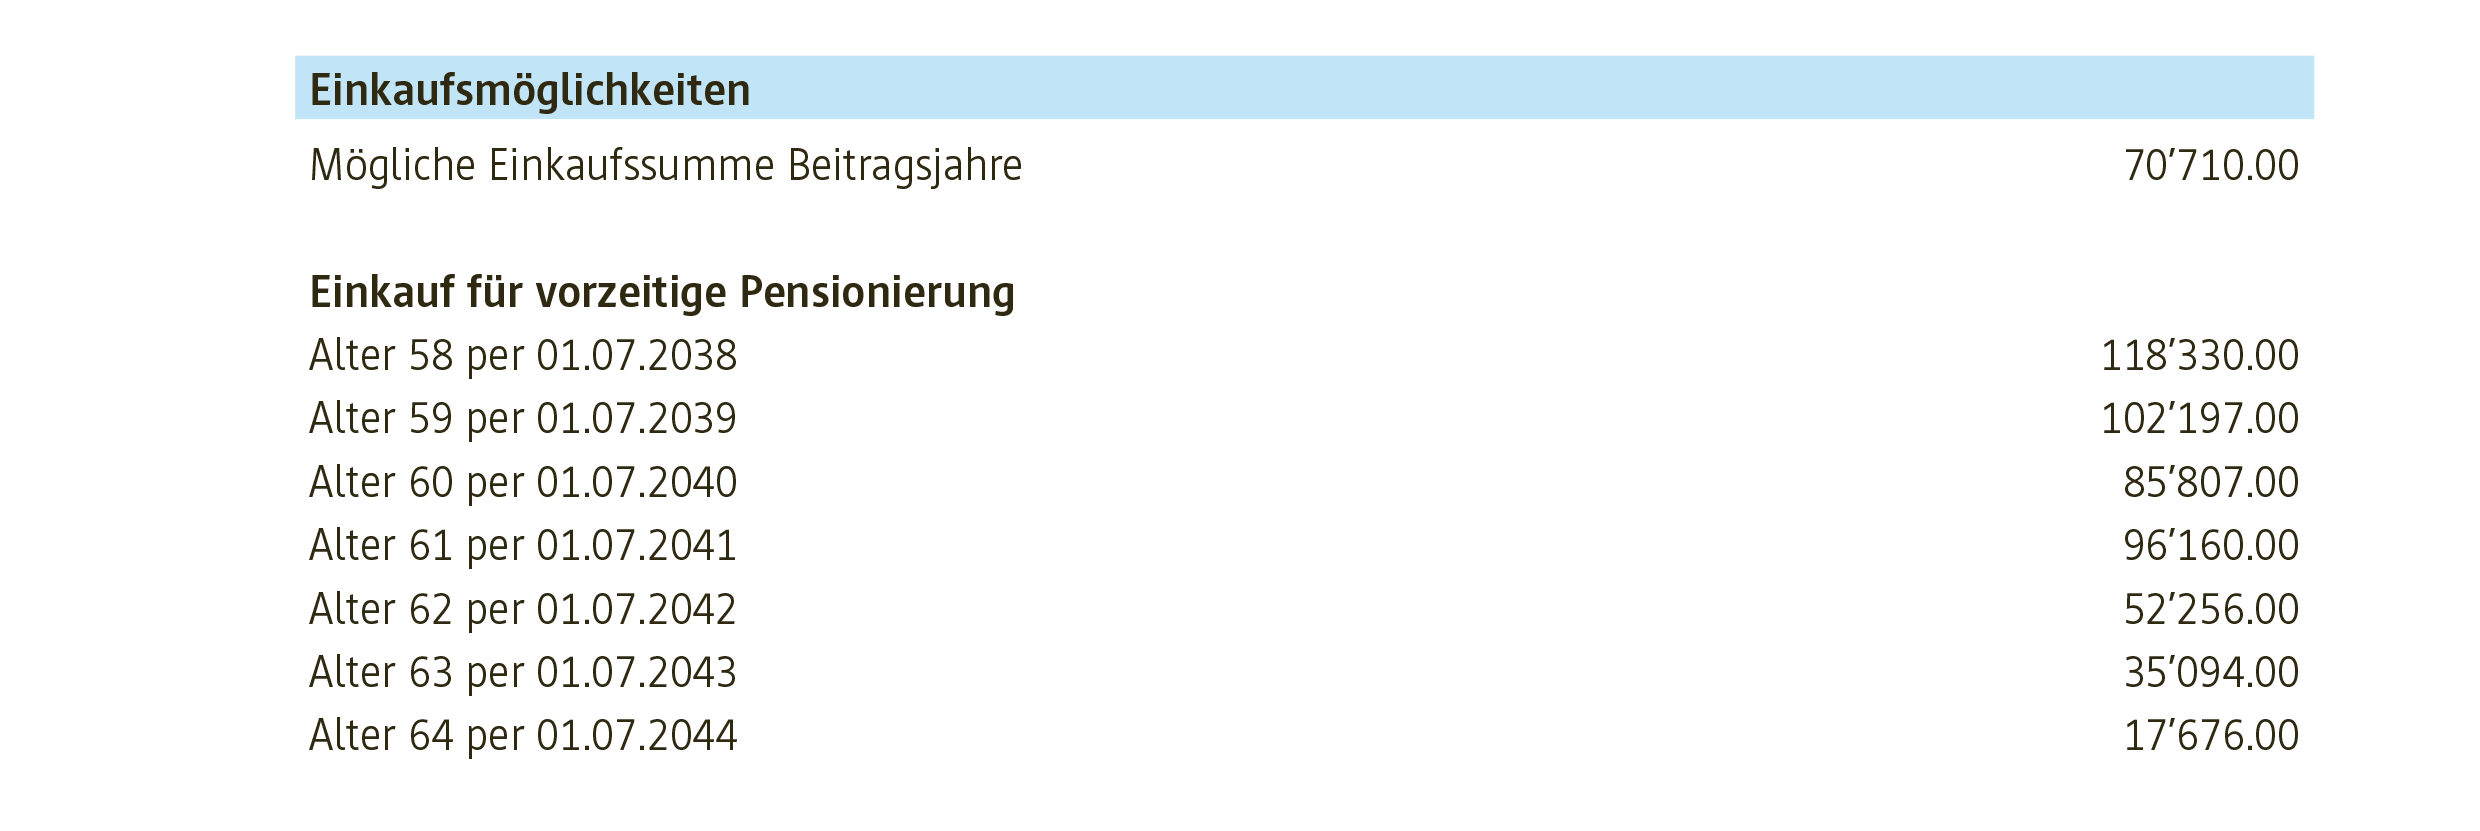Select the Alter 58 row label
The height and width of the screenshot is (831, 2480).
pyautogui.click(x=523, y=356)
